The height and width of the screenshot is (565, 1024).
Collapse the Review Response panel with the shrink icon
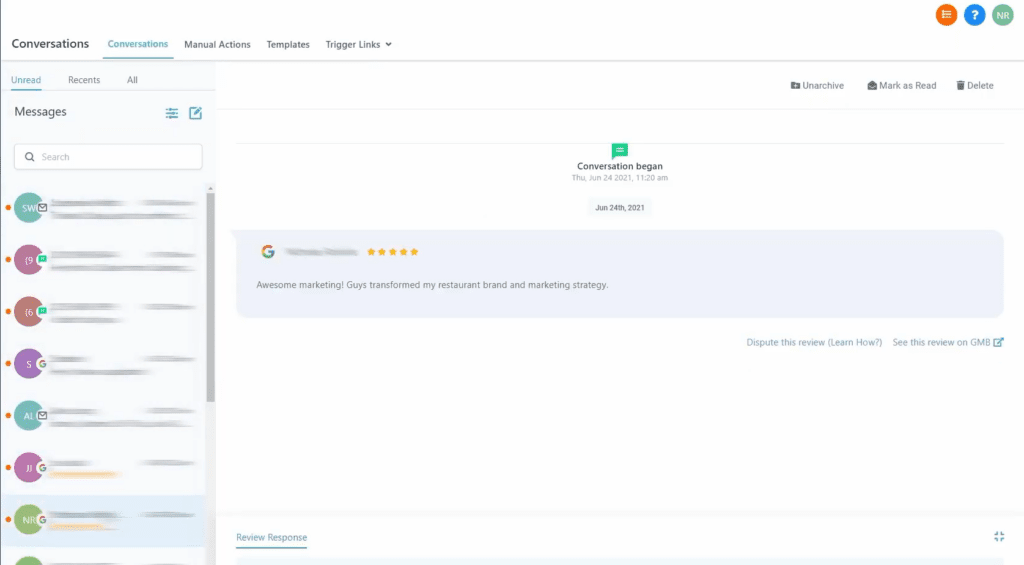(x=999, y=536)
